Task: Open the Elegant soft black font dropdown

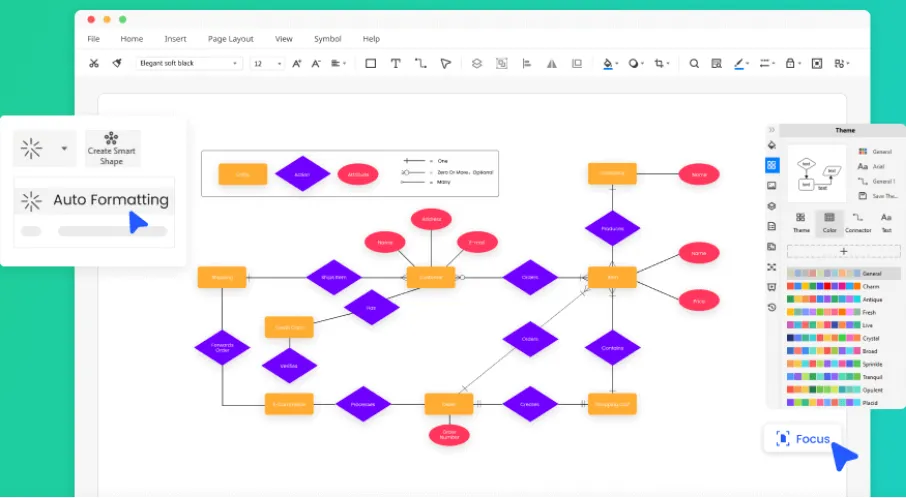Action: click(189, 63)
